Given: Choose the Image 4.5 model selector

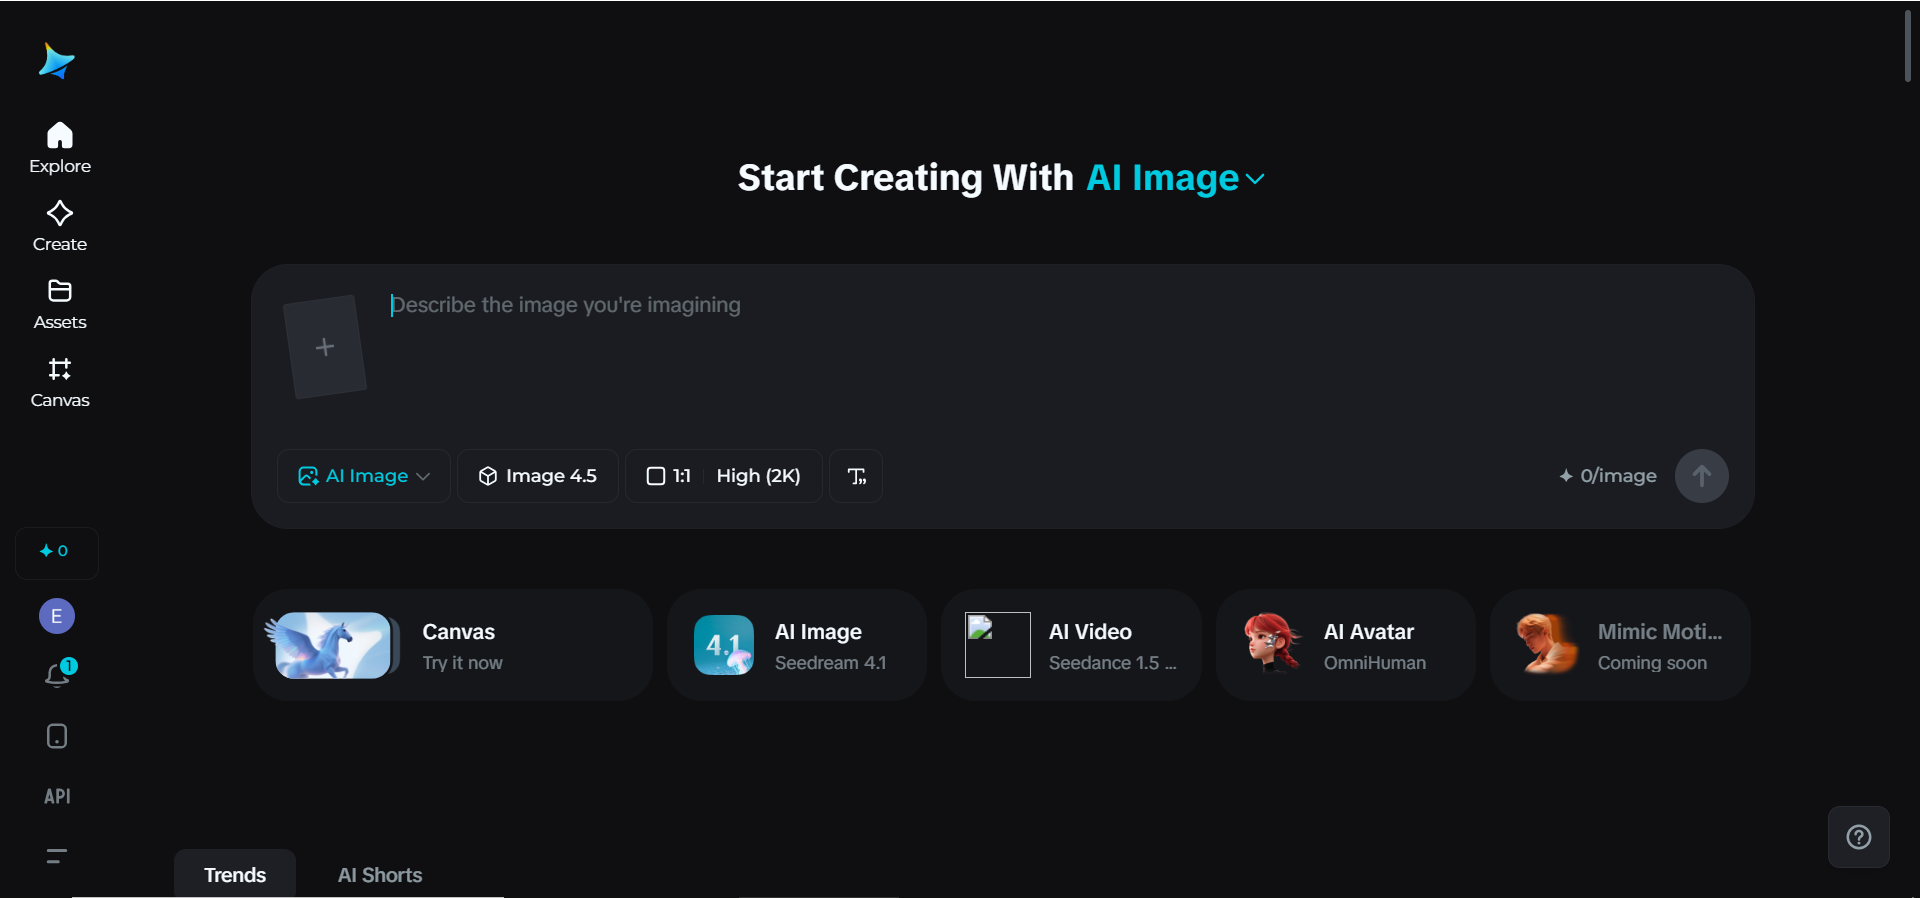Looking at the screenshot, I should pyautogui.click(x=538, y=476).
